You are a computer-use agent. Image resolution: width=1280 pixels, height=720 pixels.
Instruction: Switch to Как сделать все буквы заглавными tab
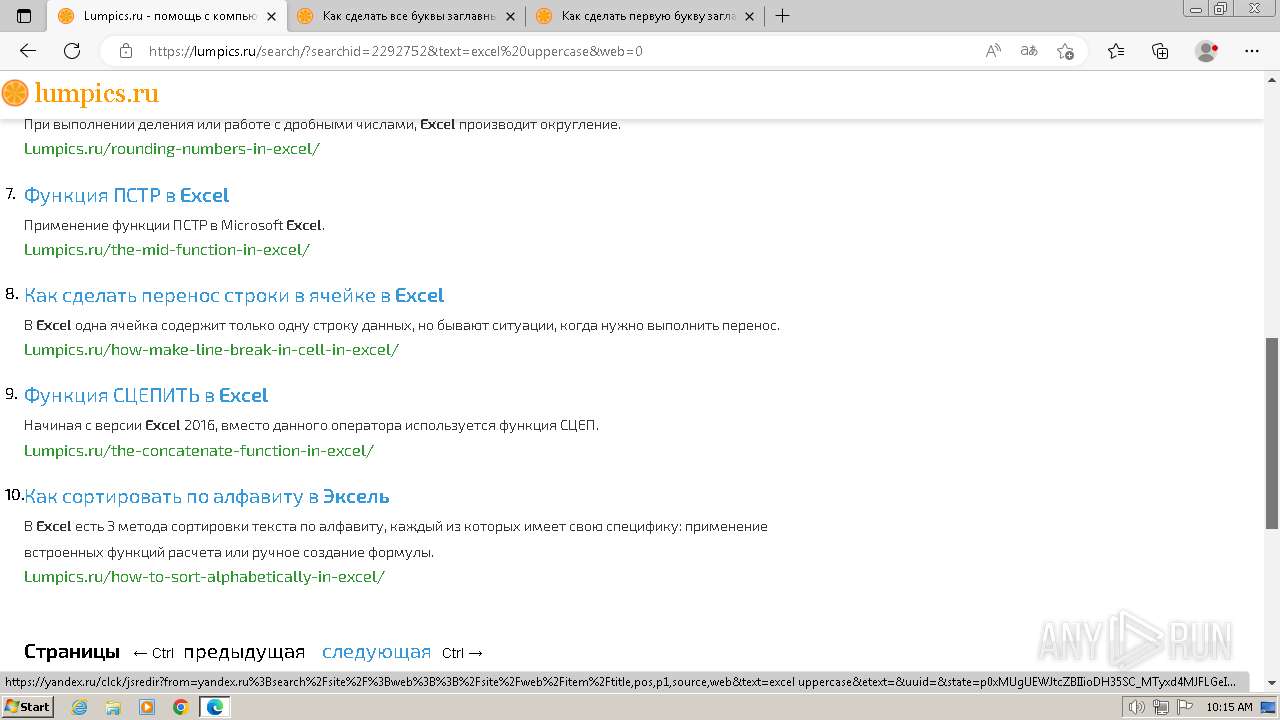408,16
